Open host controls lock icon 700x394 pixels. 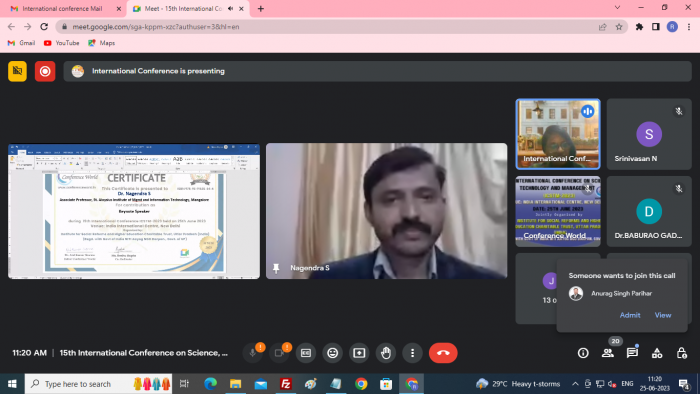(x=681, y=353)
